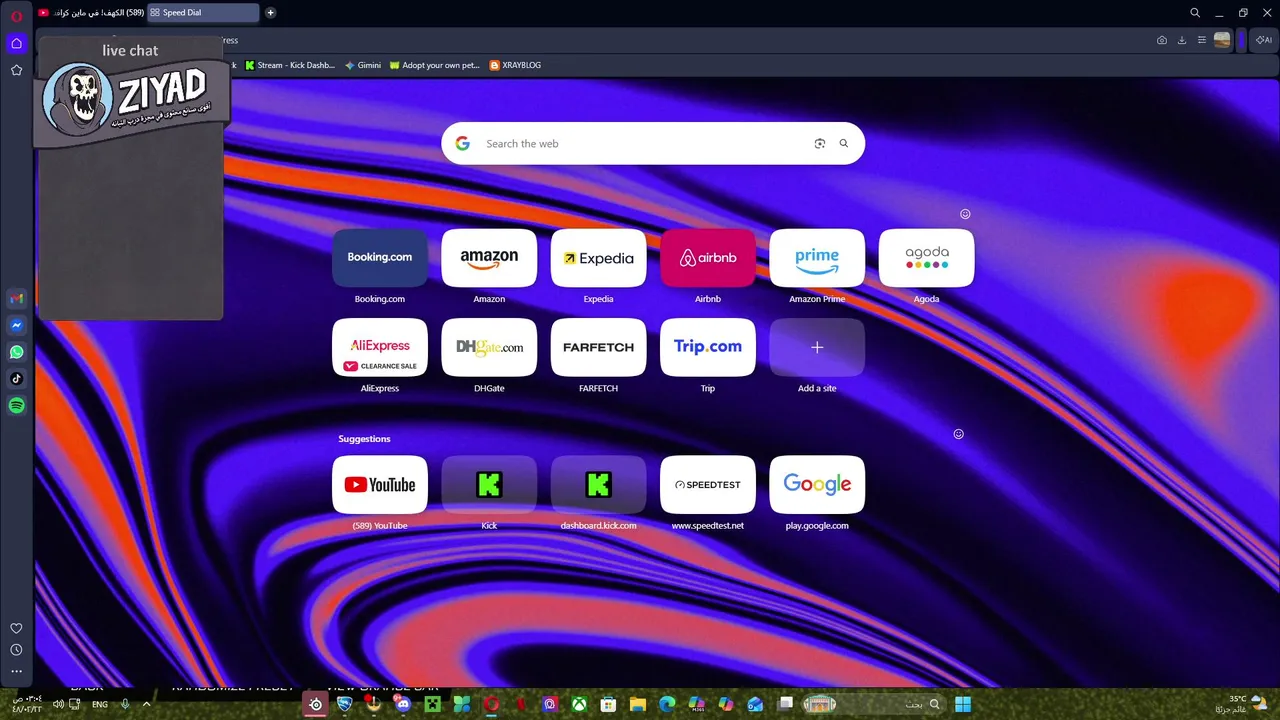Viewport: 1280px width, 720px height.
Task: Open Adopt your own pet bookmark
Action: click(x=434, y=65)
